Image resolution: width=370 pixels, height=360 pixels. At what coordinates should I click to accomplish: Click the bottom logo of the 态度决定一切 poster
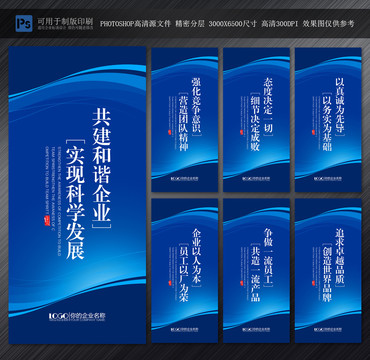tap(256, 178)
